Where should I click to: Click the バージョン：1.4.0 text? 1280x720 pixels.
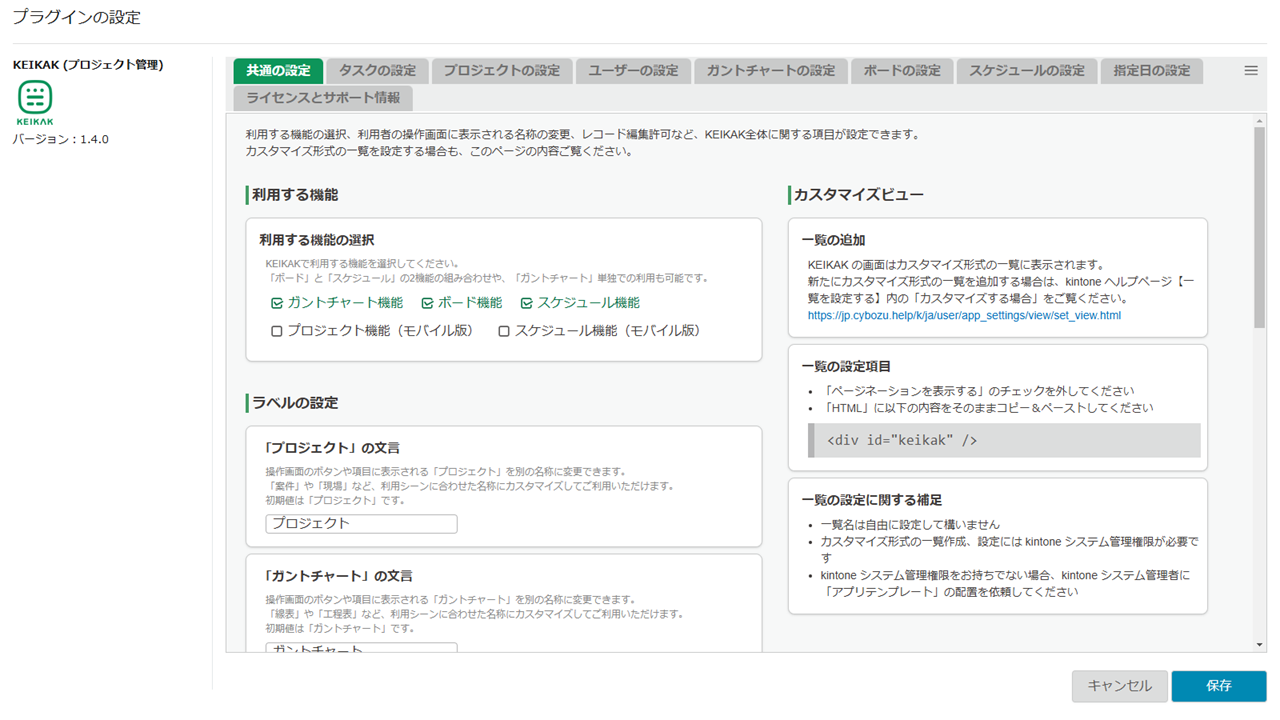tap(60, 139)
